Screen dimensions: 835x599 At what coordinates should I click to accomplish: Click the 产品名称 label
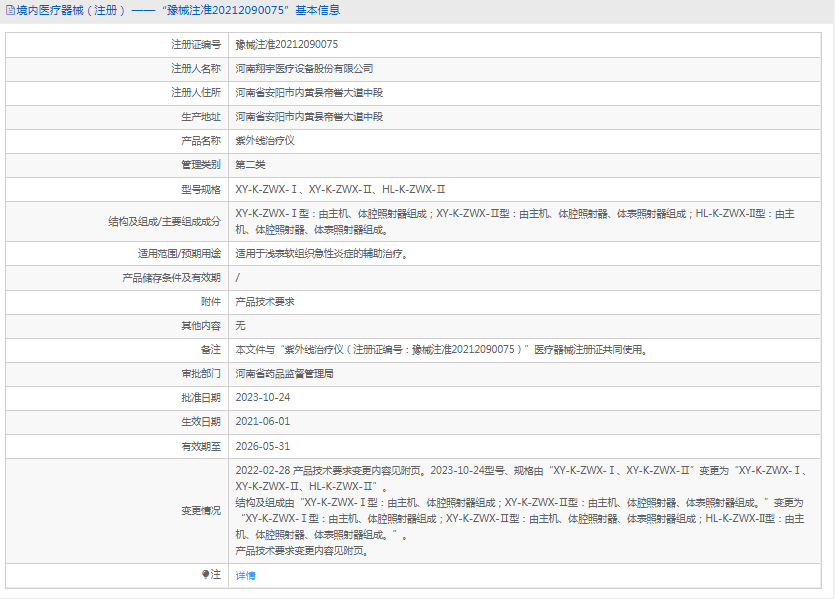click(201, 141)
